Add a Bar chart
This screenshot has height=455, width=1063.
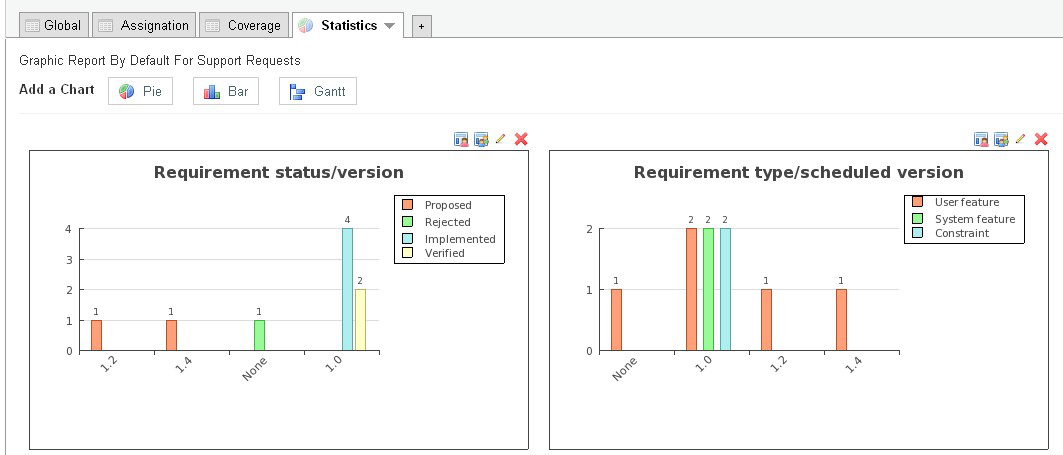pyautogui.click(x=226, y=91)
